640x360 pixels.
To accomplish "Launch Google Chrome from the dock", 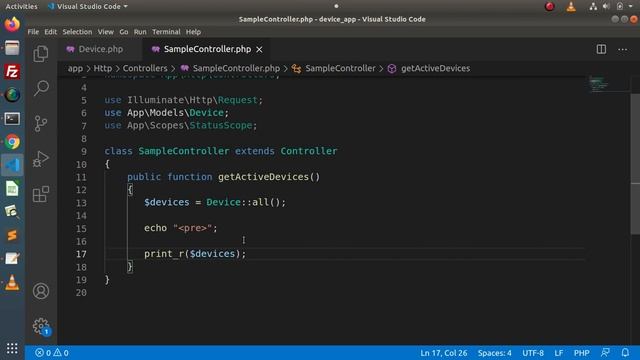I will click(x=12, y=142).
